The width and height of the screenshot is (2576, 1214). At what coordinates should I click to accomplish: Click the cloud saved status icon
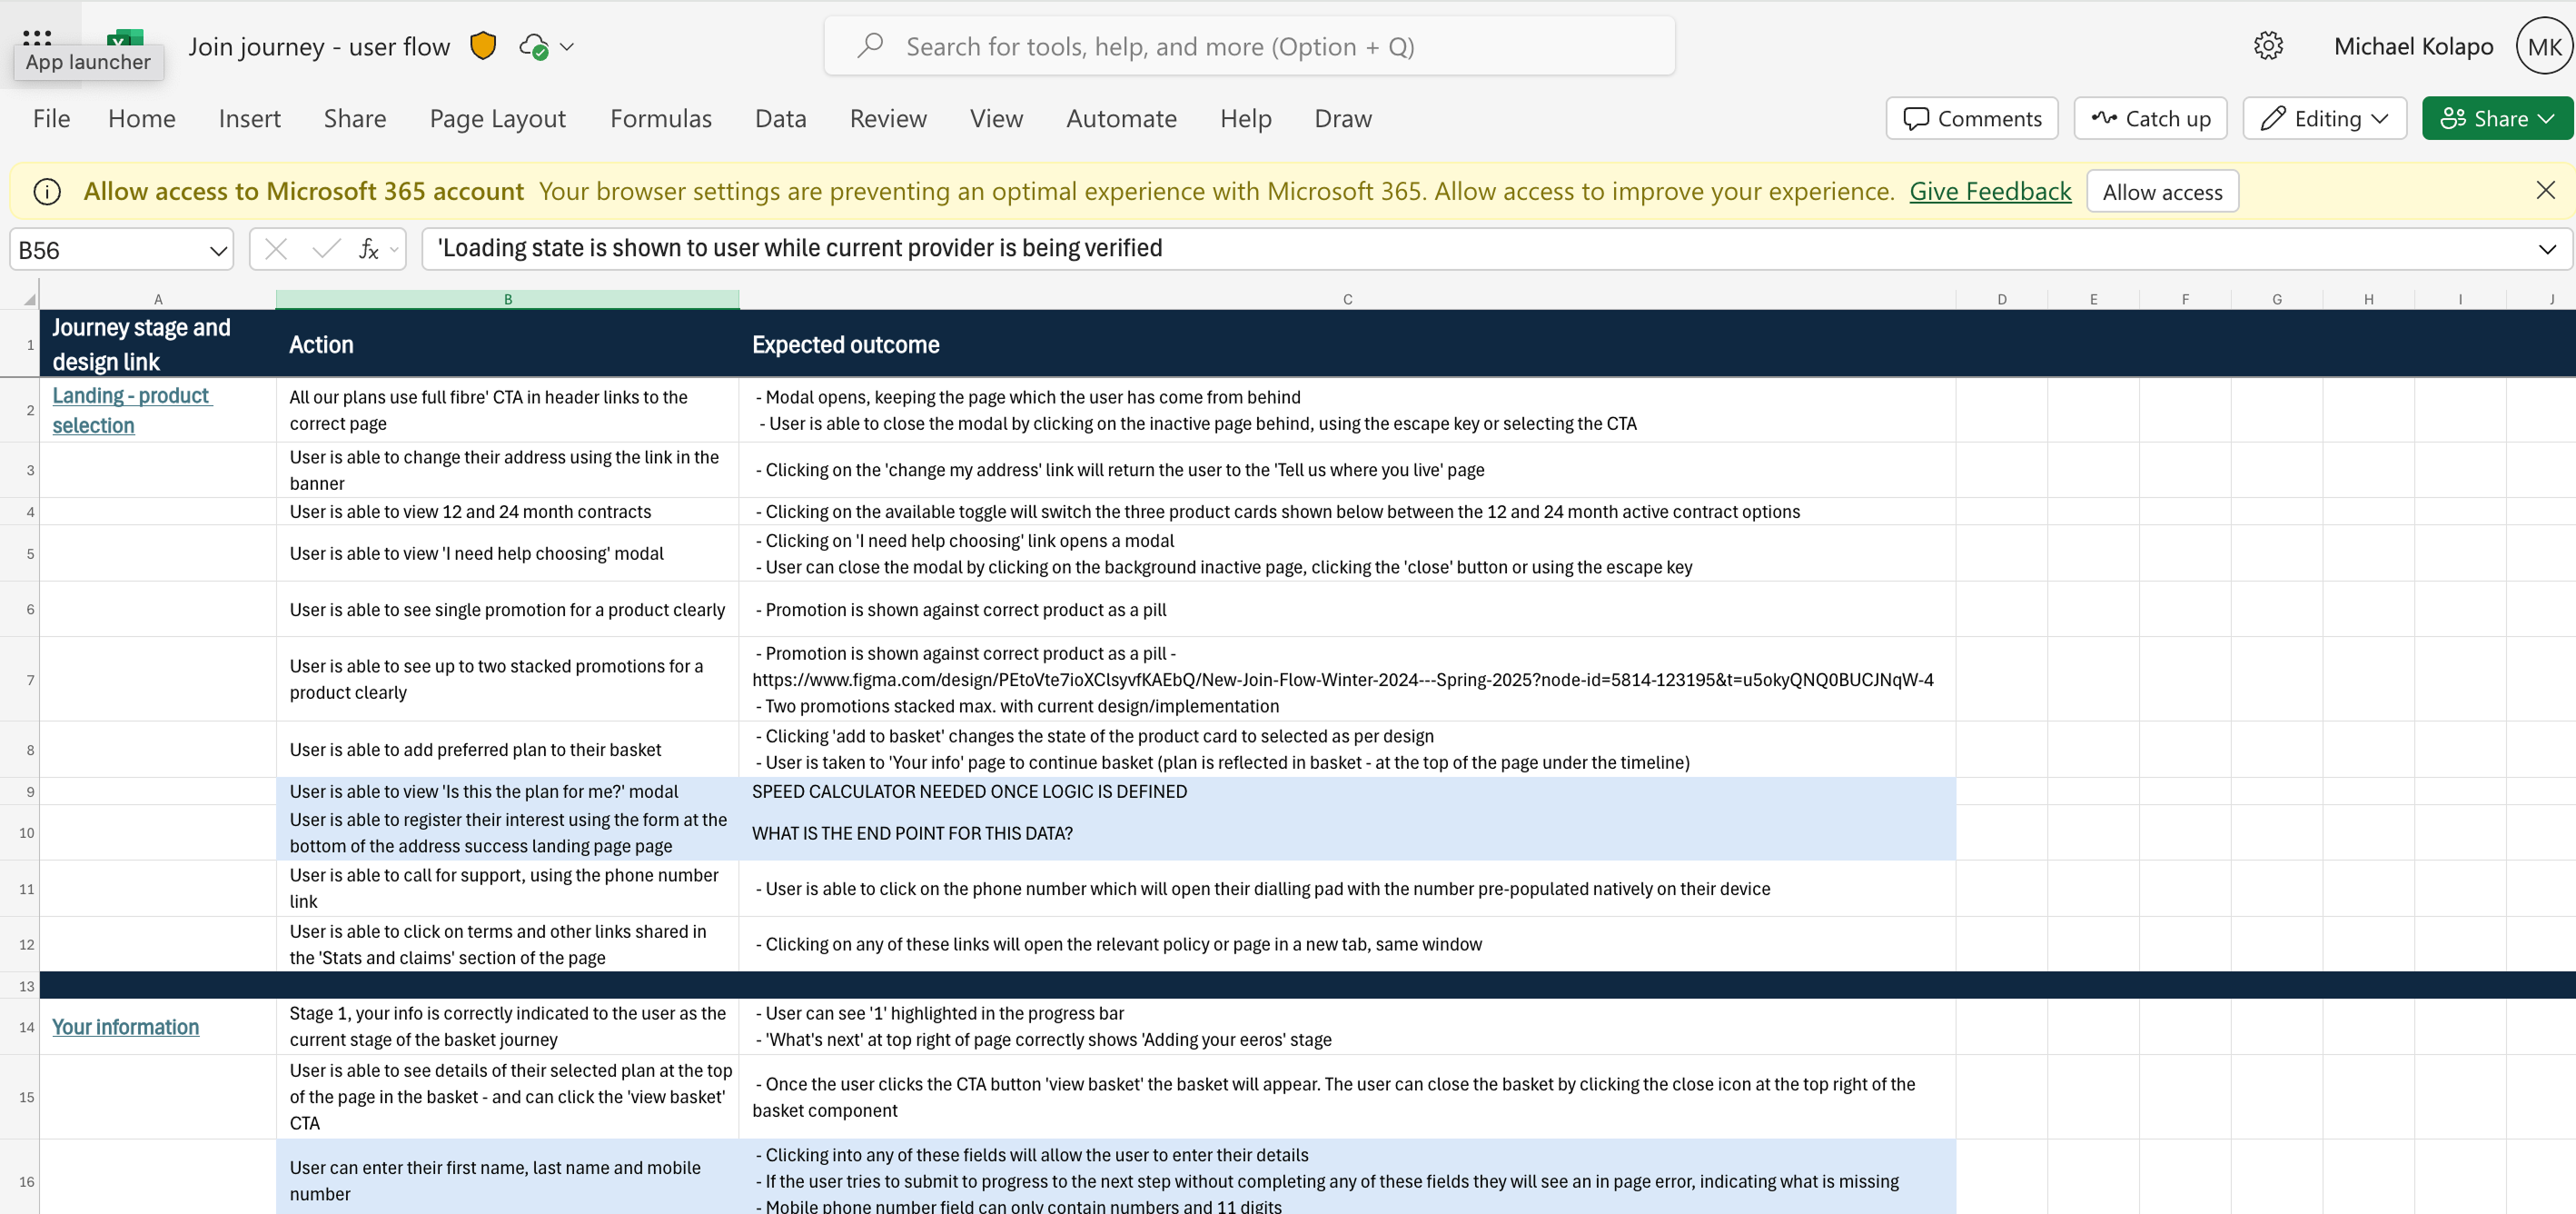pyautogui.click(x=534, y=47)
